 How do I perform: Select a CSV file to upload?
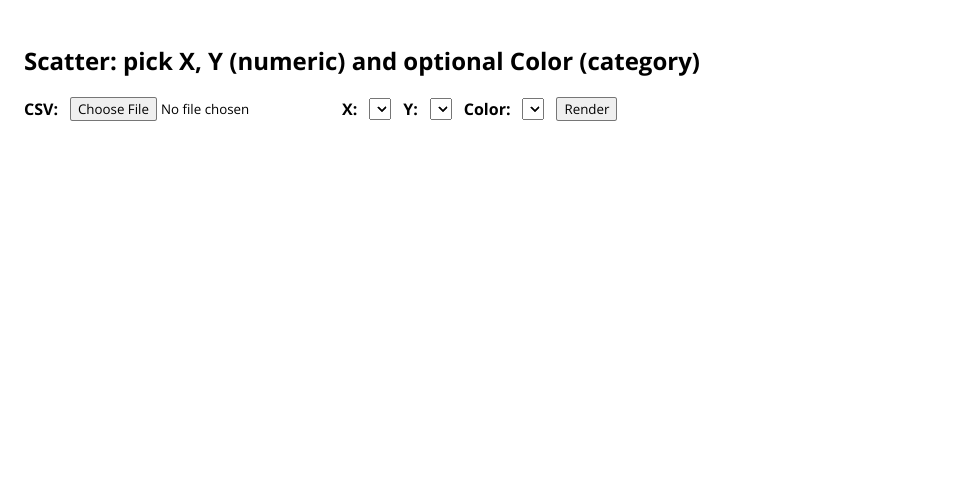click(113, 109)
